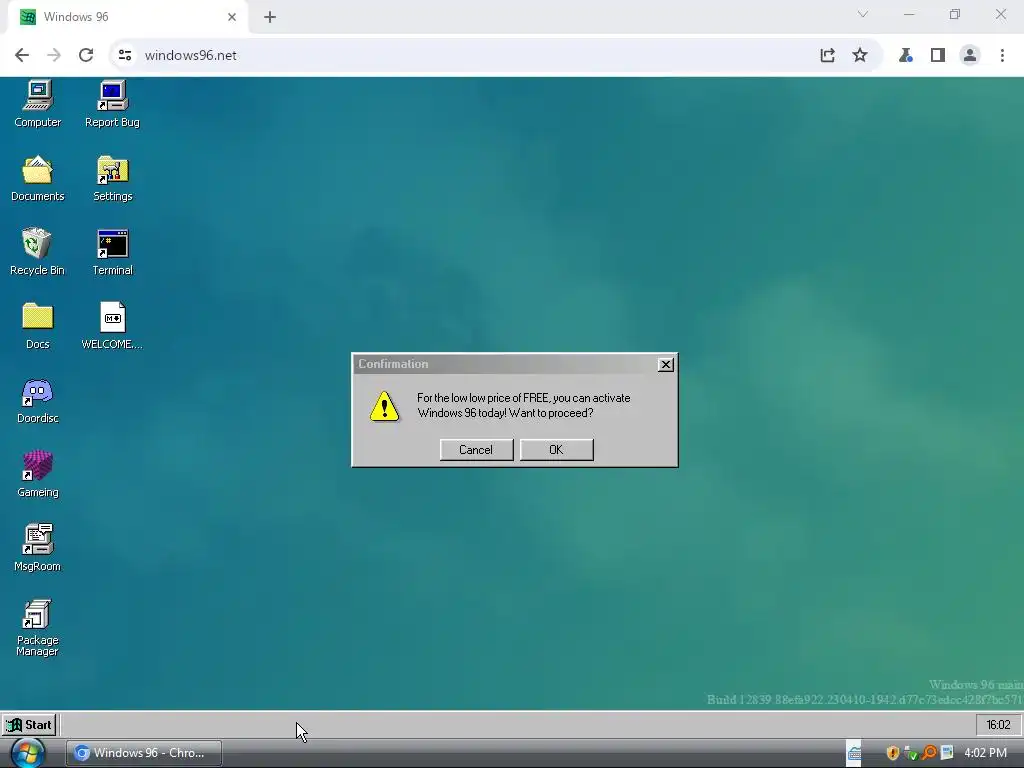Close the Windows 96 browser tab
The width and height of the screenshot is (1024, 768).
[232, 17]
